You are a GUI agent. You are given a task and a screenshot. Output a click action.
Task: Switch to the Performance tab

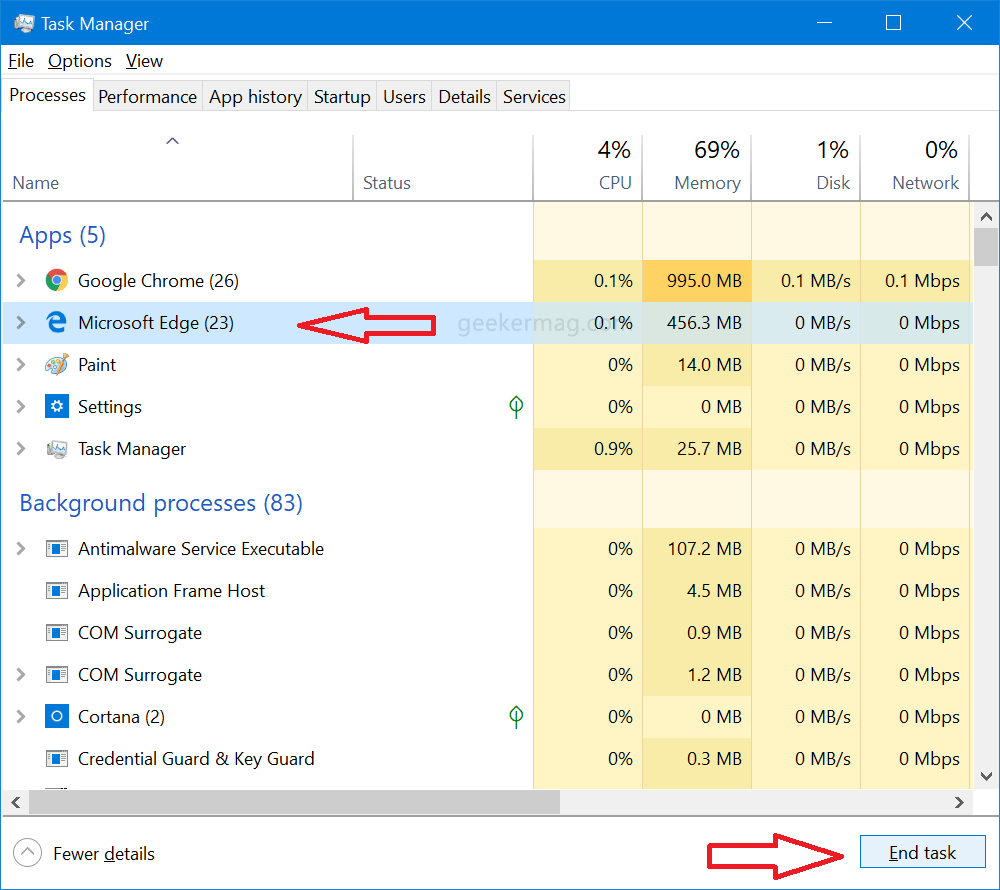147,96
